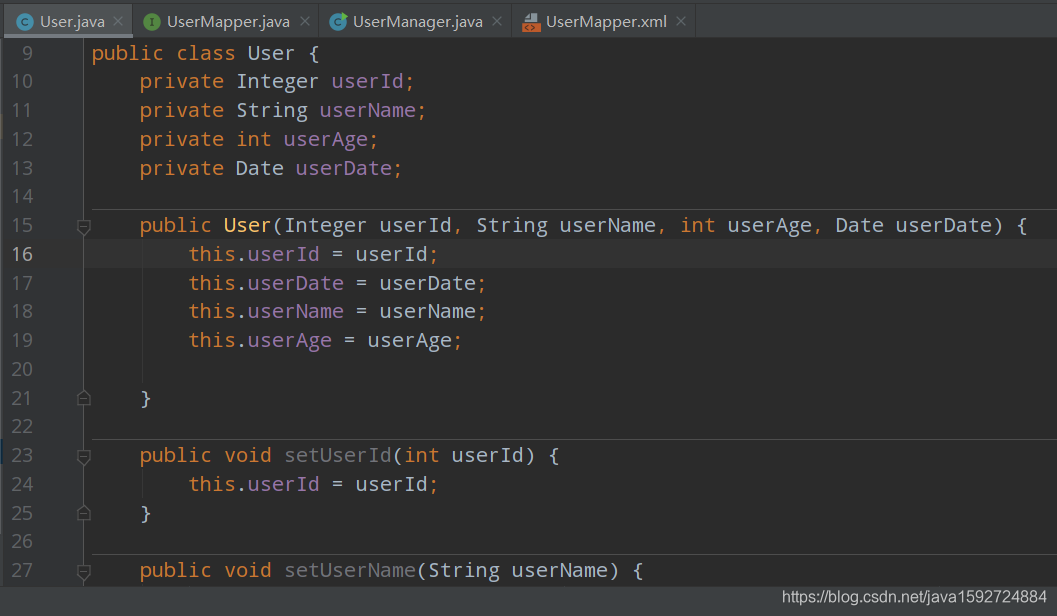This screenshot has width=1057, height=616.
Task: Click the userName field on line 11
Action: [368, 111]
